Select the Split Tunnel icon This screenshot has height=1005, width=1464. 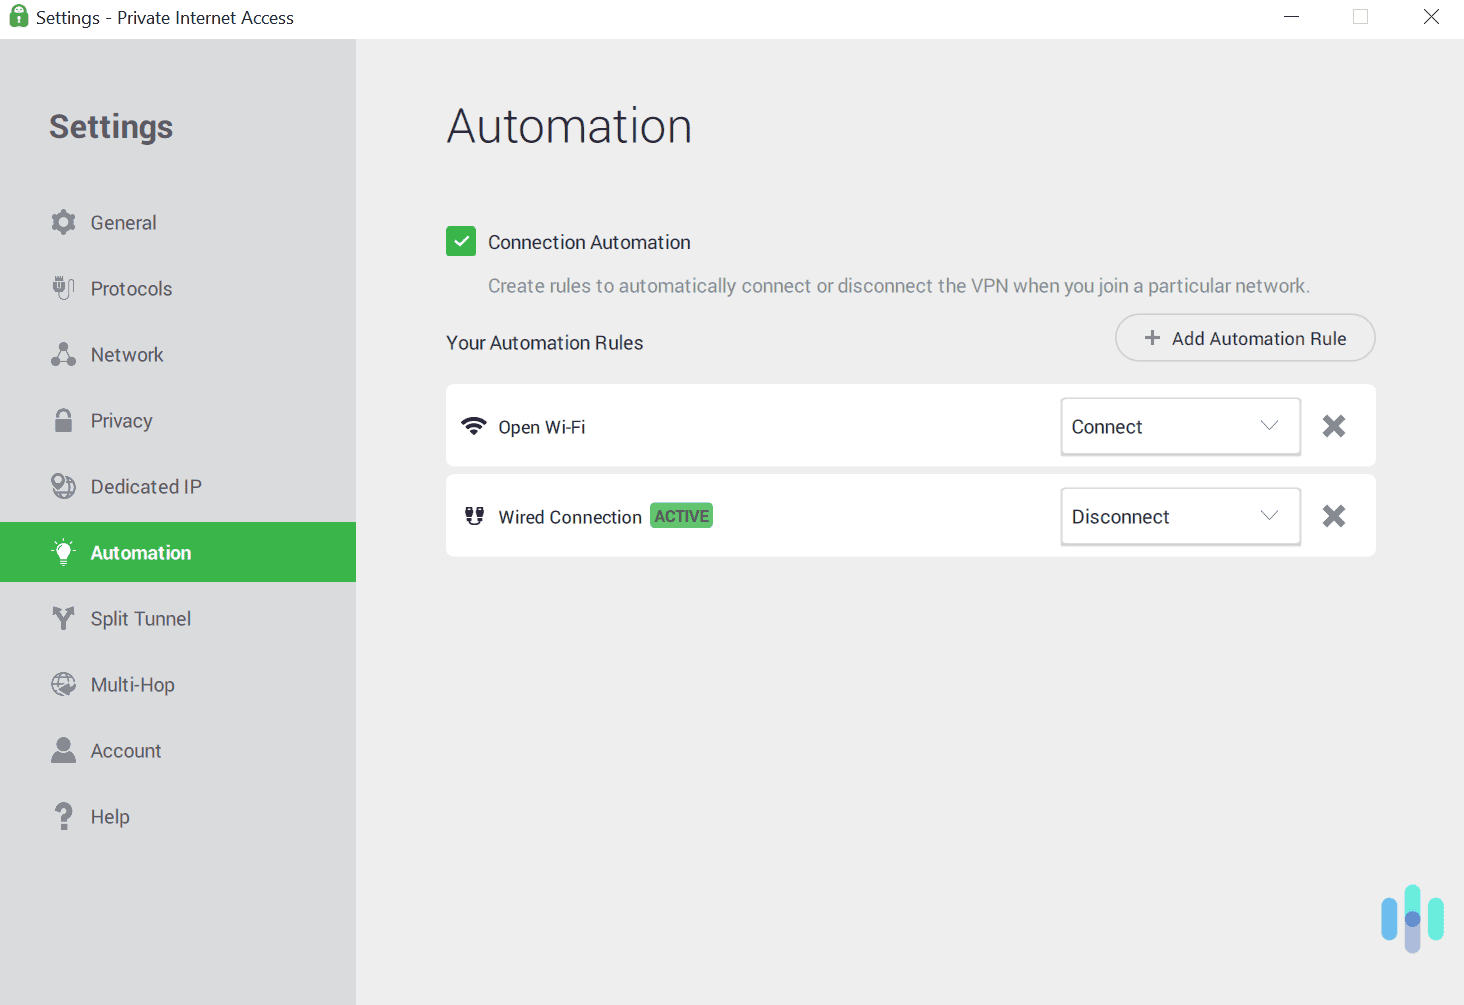click(x=63, y=618)
